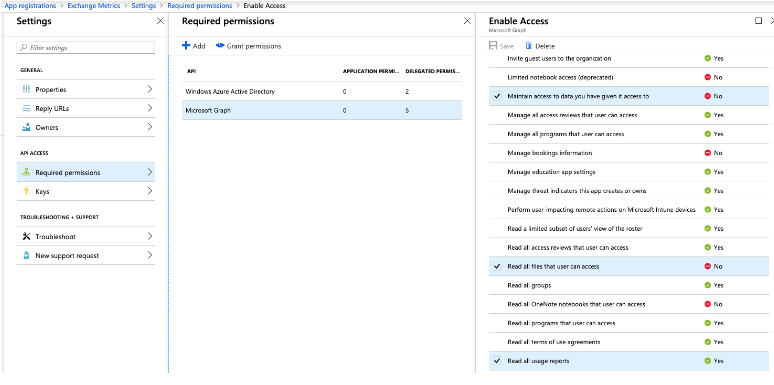Open Keys settings item

click(86, 191)
